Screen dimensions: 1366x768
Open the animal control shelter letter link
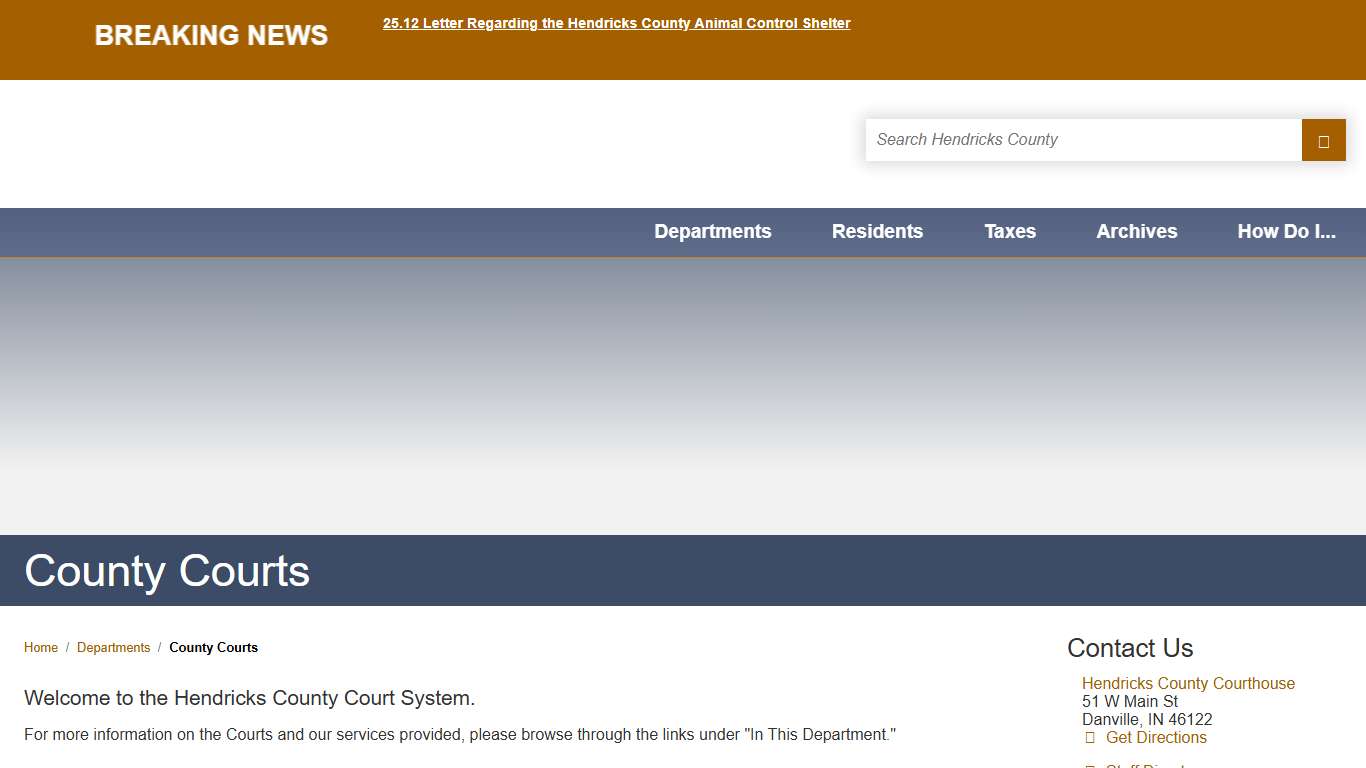click(617, 23)
